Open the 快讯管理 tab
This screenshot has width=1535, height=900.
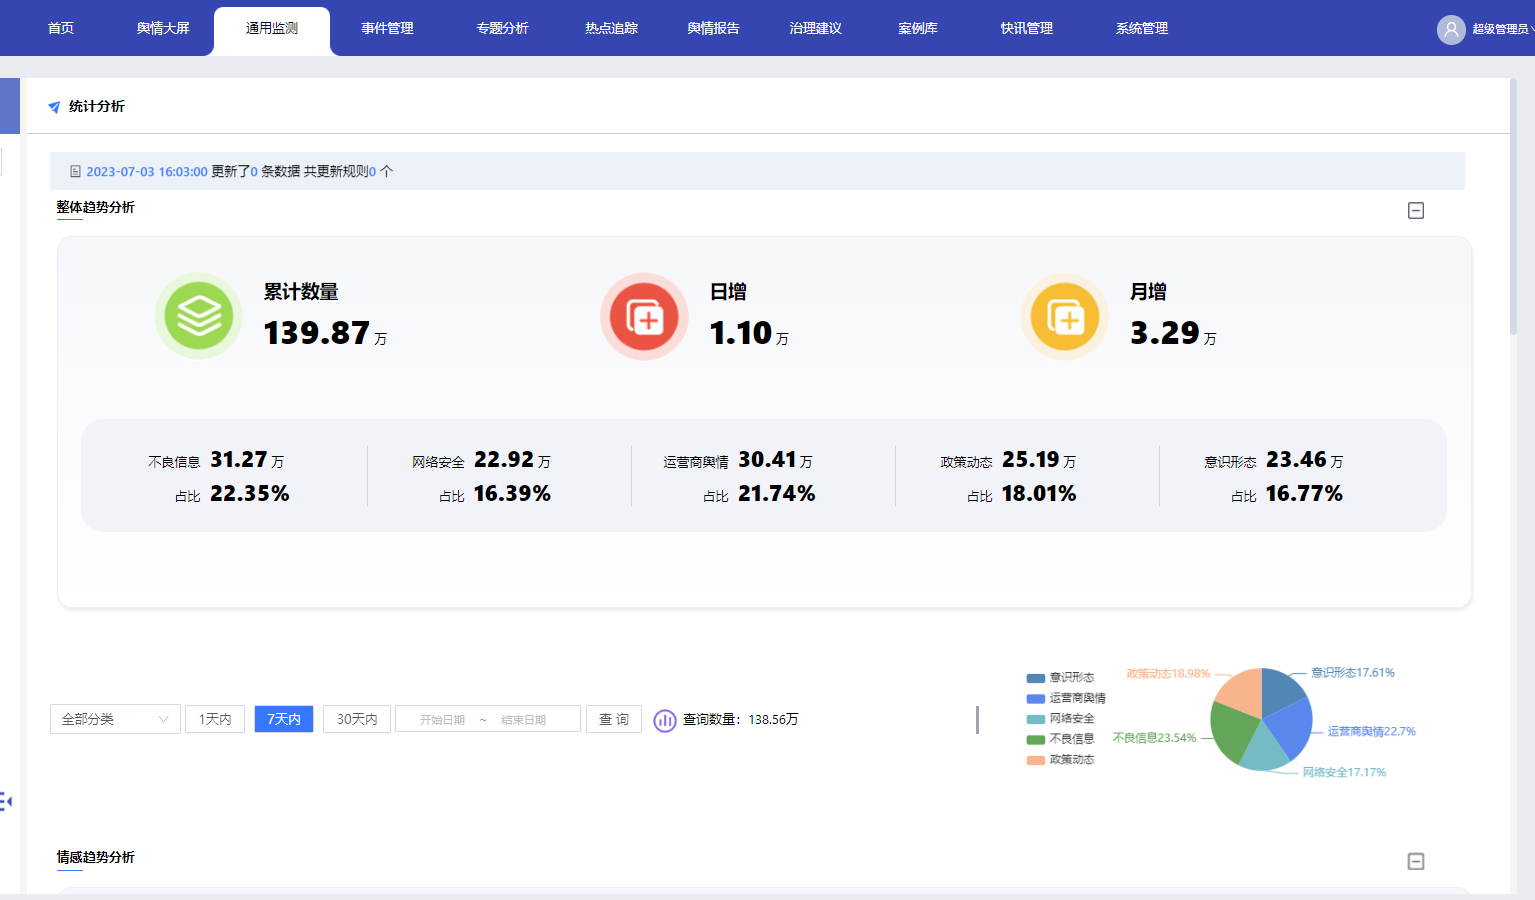coord(1026,28)
